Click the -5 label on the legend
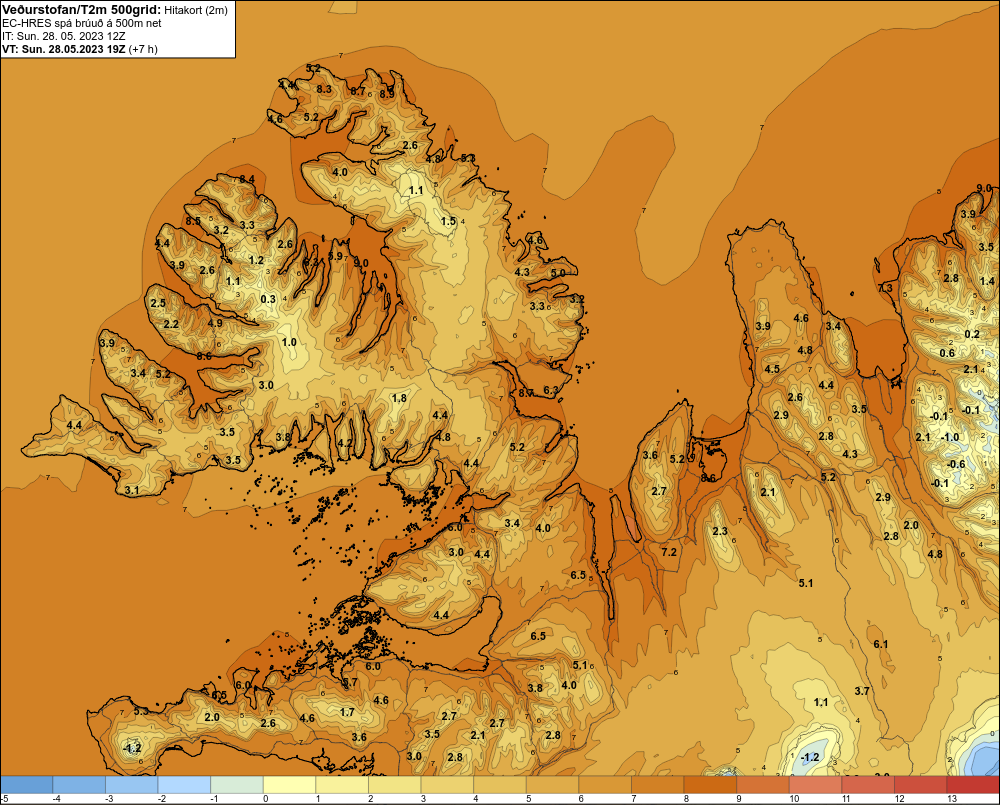The image size is (1000, 805). point(5,799)
